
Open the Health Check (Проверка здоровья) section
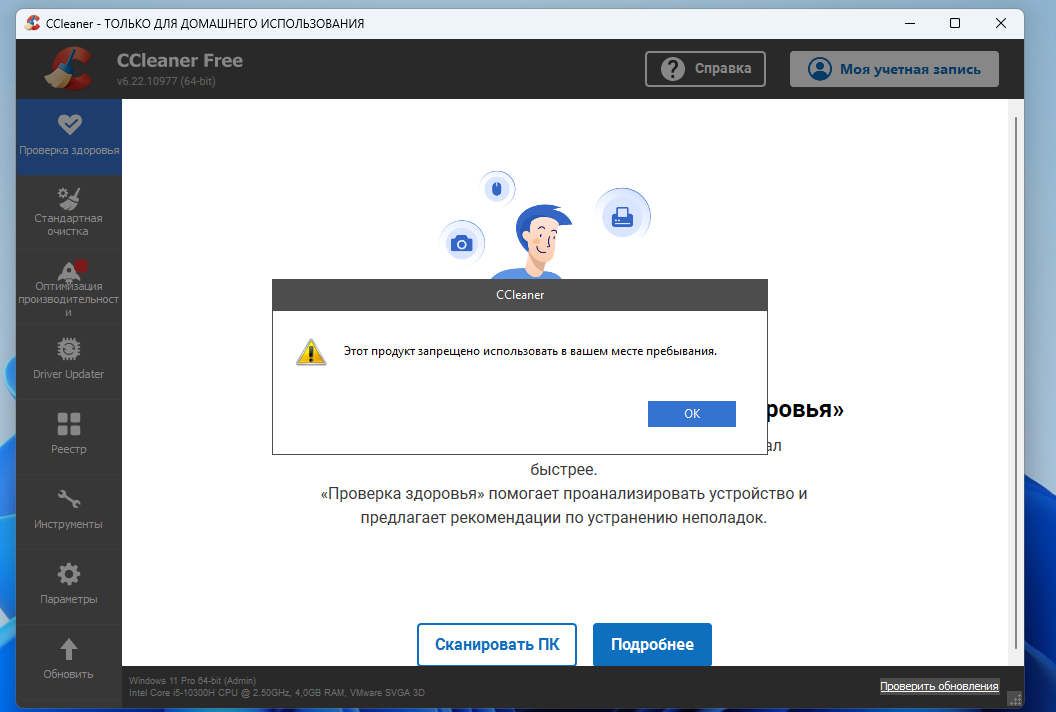(69, 137)
